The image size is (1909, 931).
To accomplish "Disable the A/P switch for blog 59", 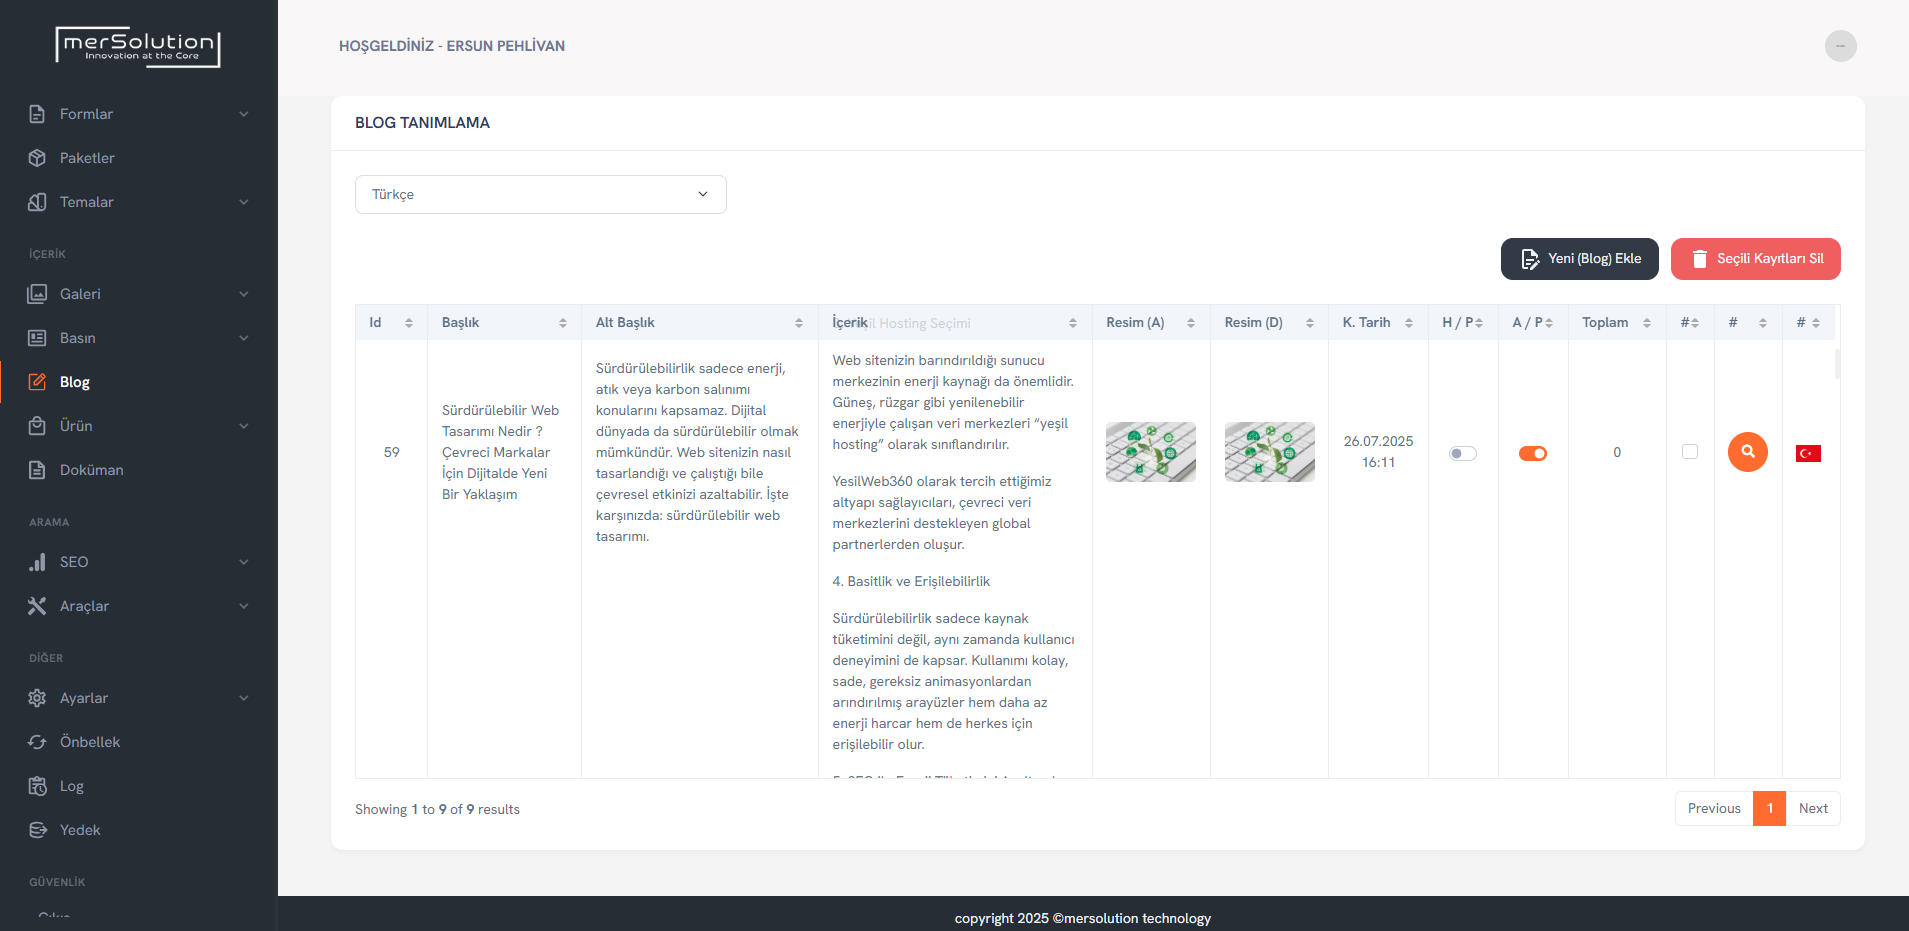I will point(1532,453).
